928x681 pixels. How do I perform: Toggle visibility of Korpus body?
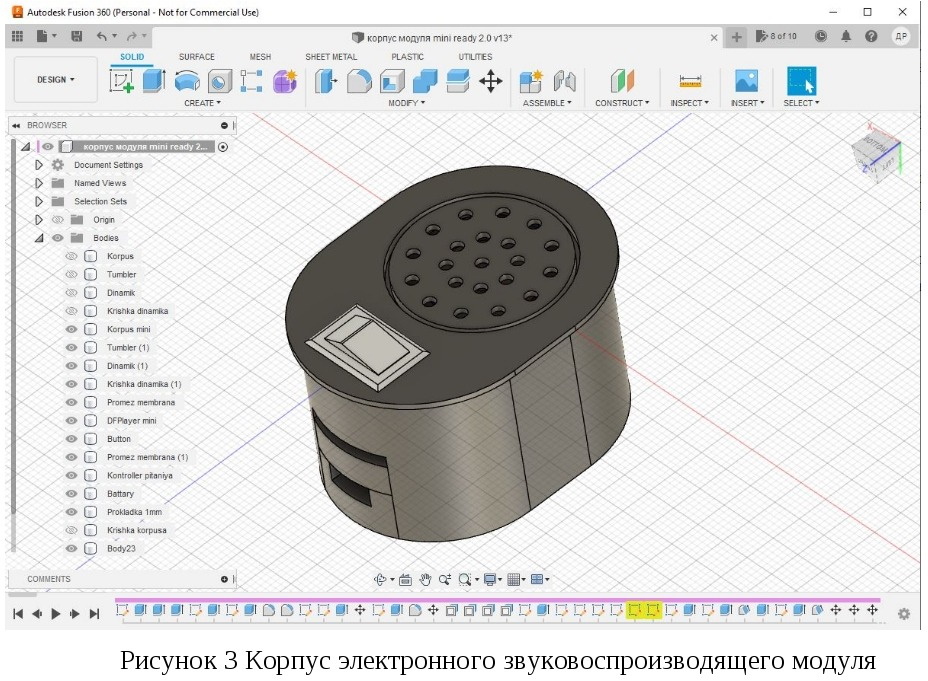click(71, 256)
